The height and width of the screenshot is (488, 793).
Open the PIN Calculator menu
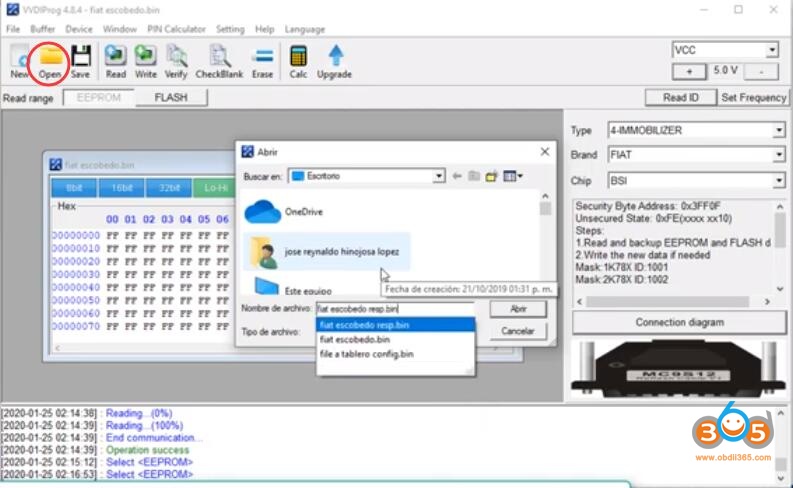tap(176, 29)
